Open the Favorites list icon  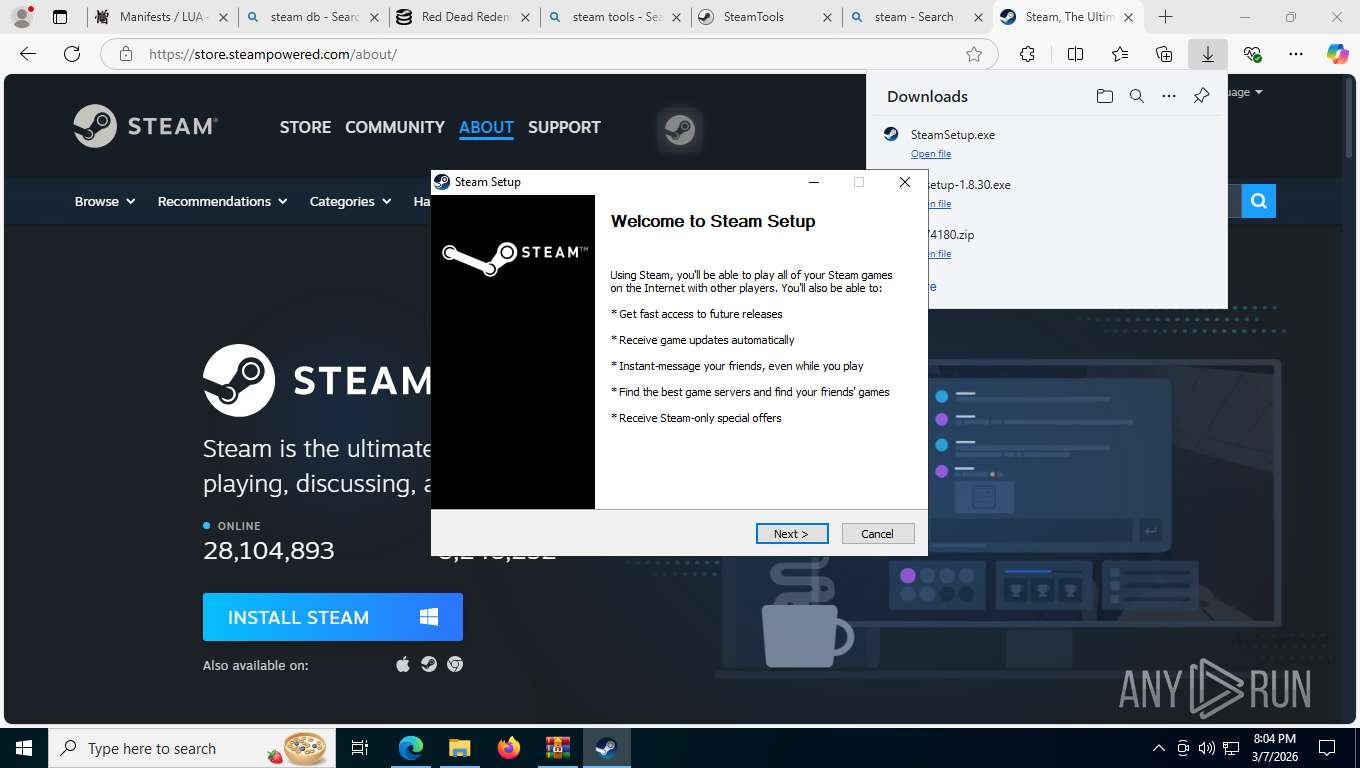pyautogui.click(x=1120, y=54)
